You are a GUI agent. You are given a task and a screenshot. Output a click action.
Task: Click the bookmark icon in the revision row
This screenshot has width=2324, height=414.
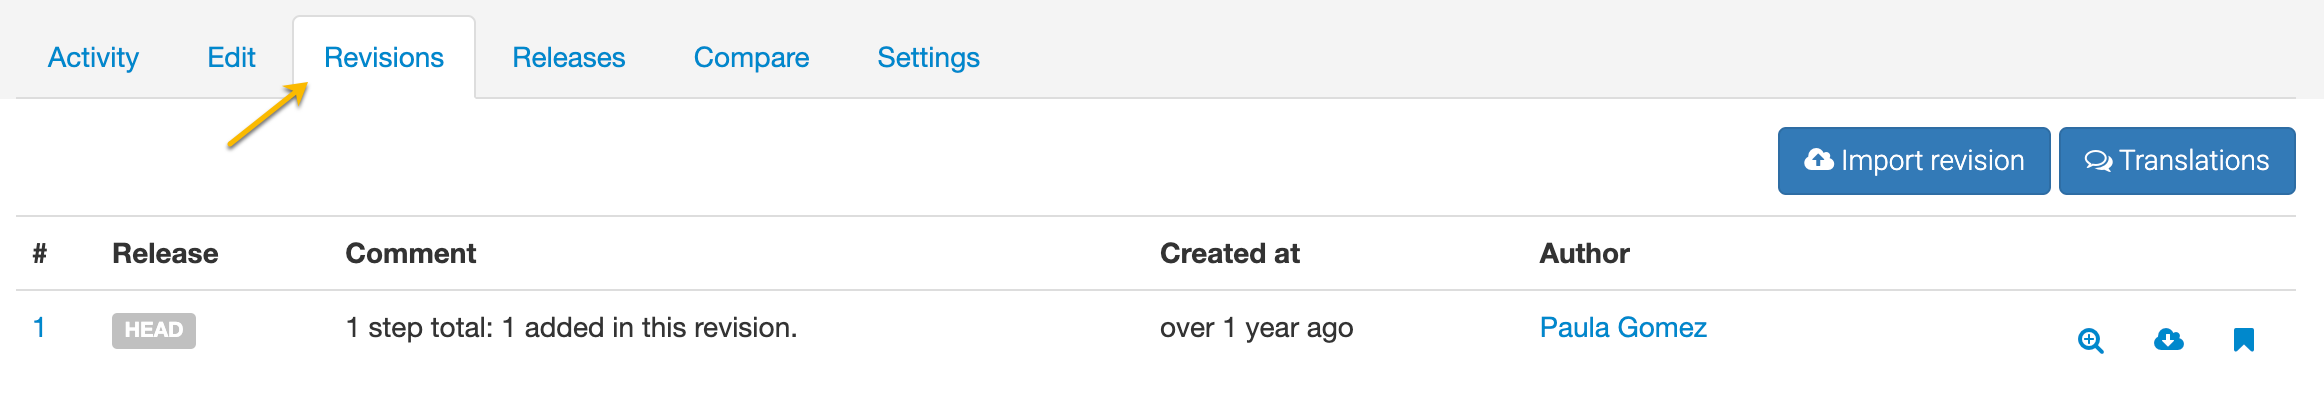[x=2243, y=340]
